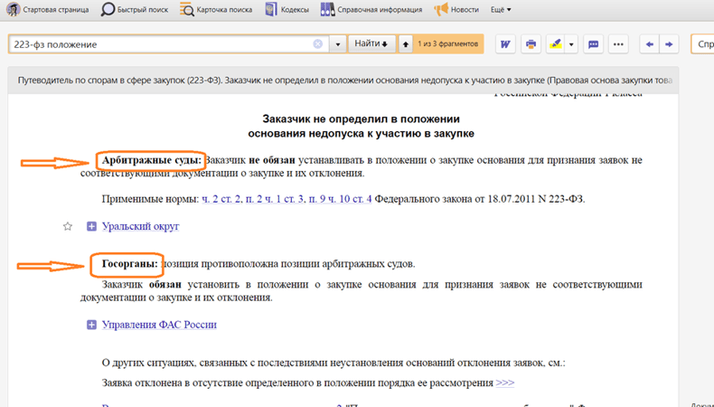Open Кодексы section
This screenshot has width=714, height=407.
click(287, 10)
